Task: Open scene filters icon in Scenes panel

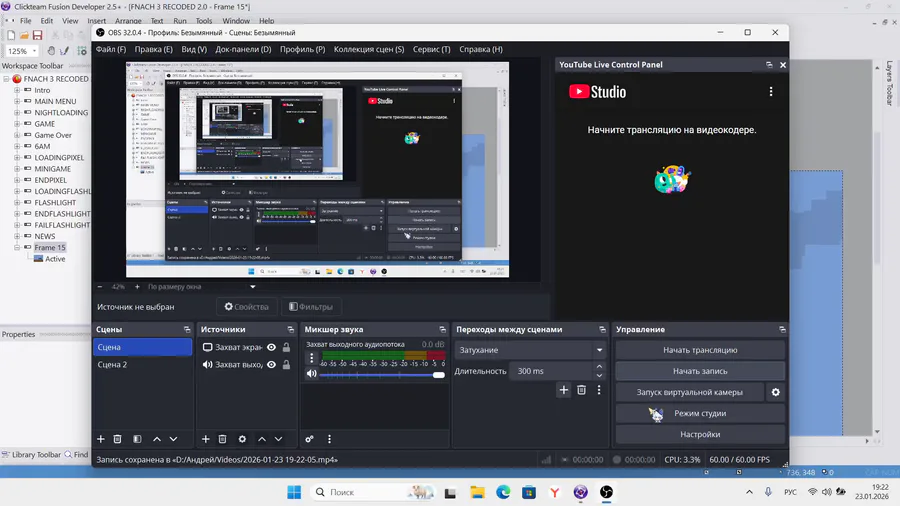Action: (x=137, y=439)
